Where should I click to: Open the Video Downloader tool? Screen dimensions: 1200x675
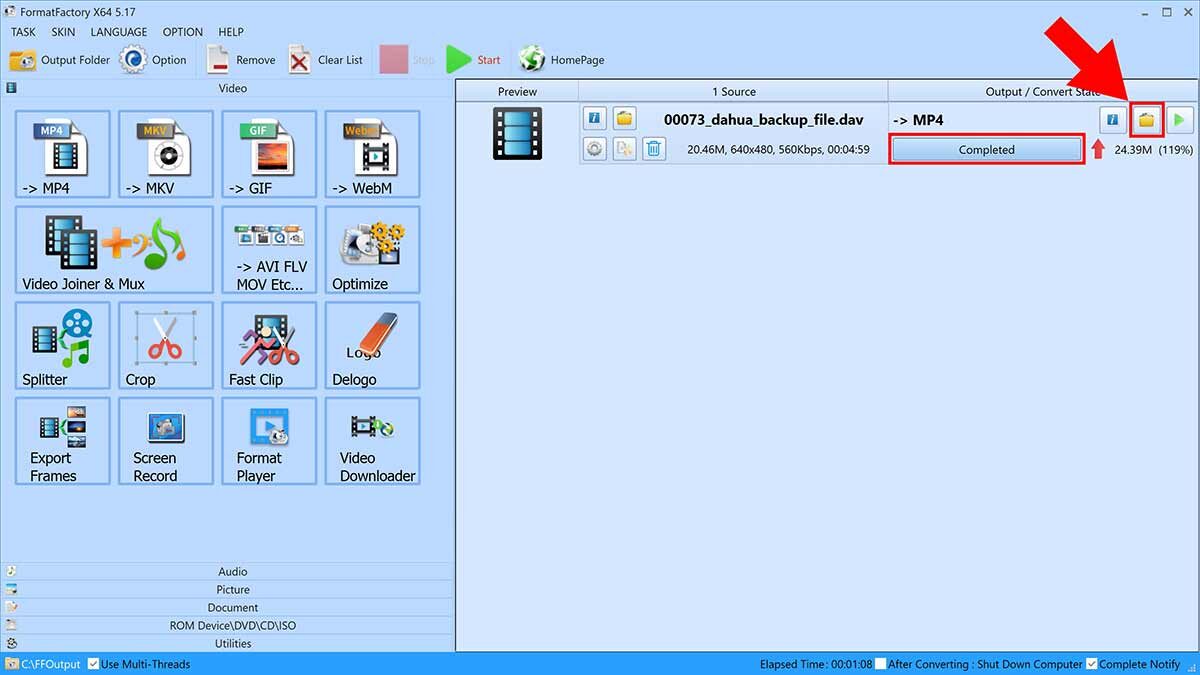click(x=372, y=442)
